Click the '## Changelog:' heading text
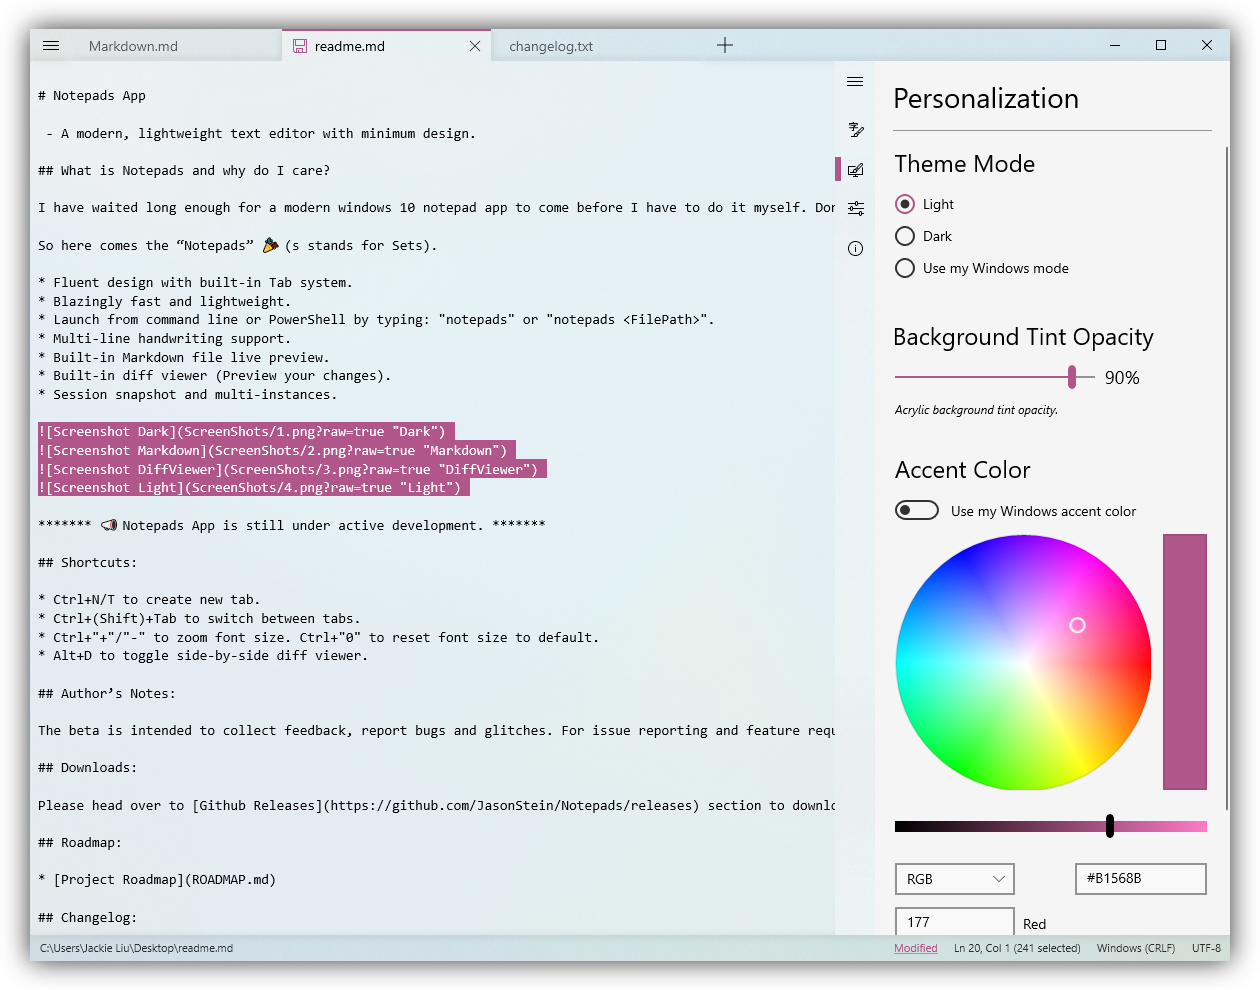Screen dimensions: 1260x990 click(x=88, y=918)
